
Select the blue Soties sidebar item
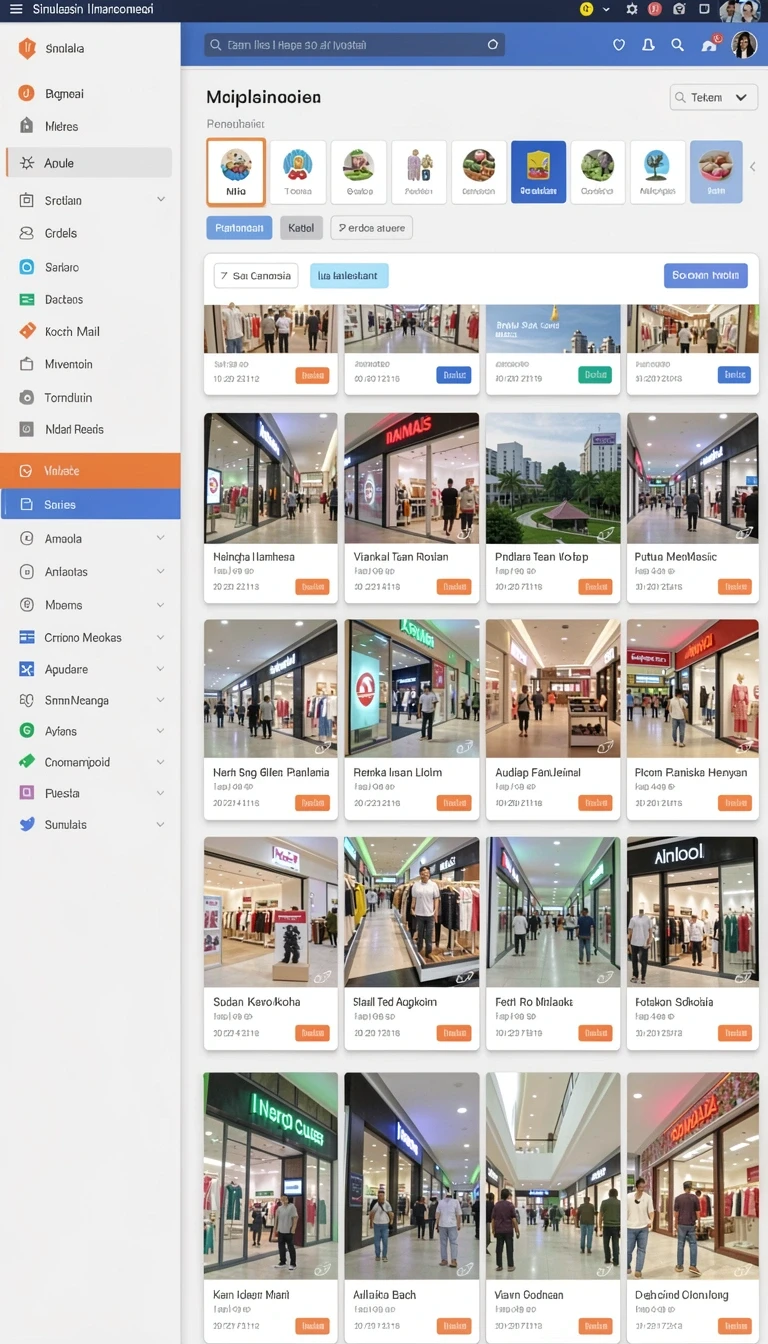pos(90,504)
